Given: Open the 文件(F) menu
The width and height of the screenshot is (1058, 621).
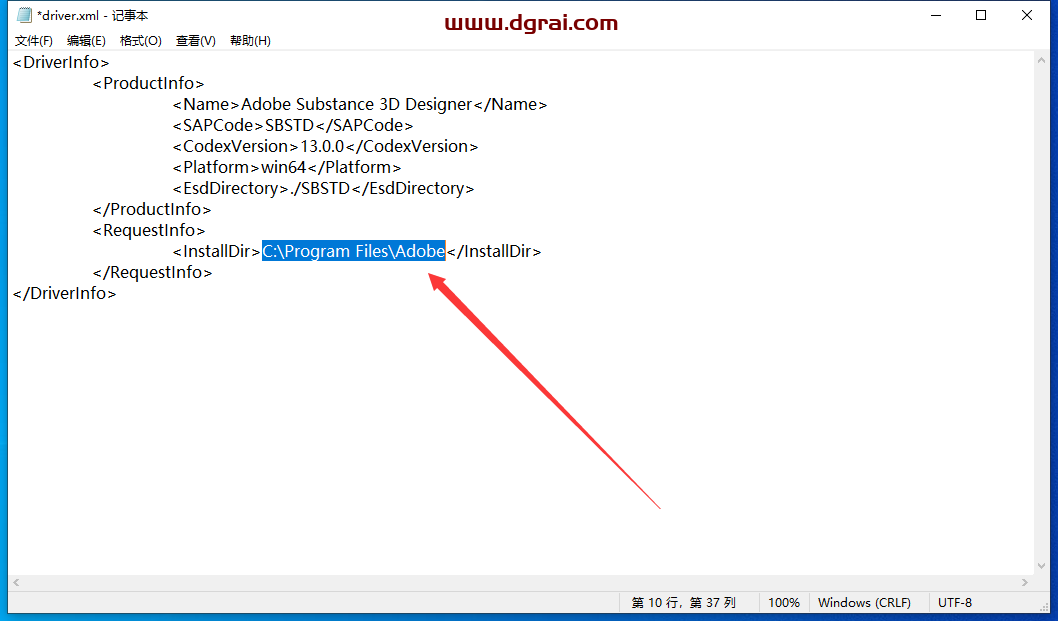Looking at the screenshot, I should [34, 40].
